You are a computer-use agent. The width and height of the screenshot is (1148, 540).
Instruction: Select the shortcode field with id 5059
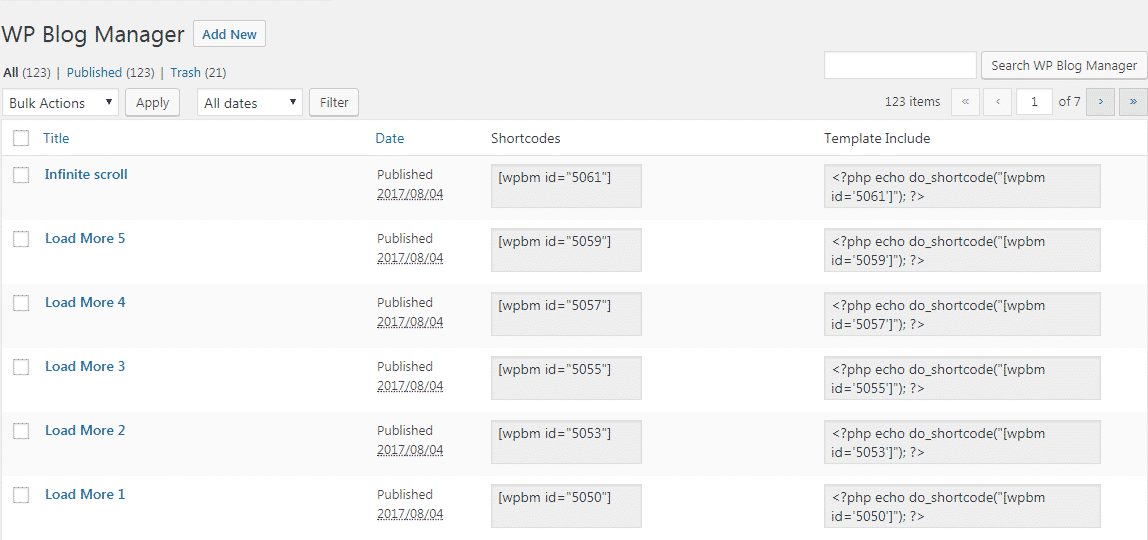tap(567, 250)
